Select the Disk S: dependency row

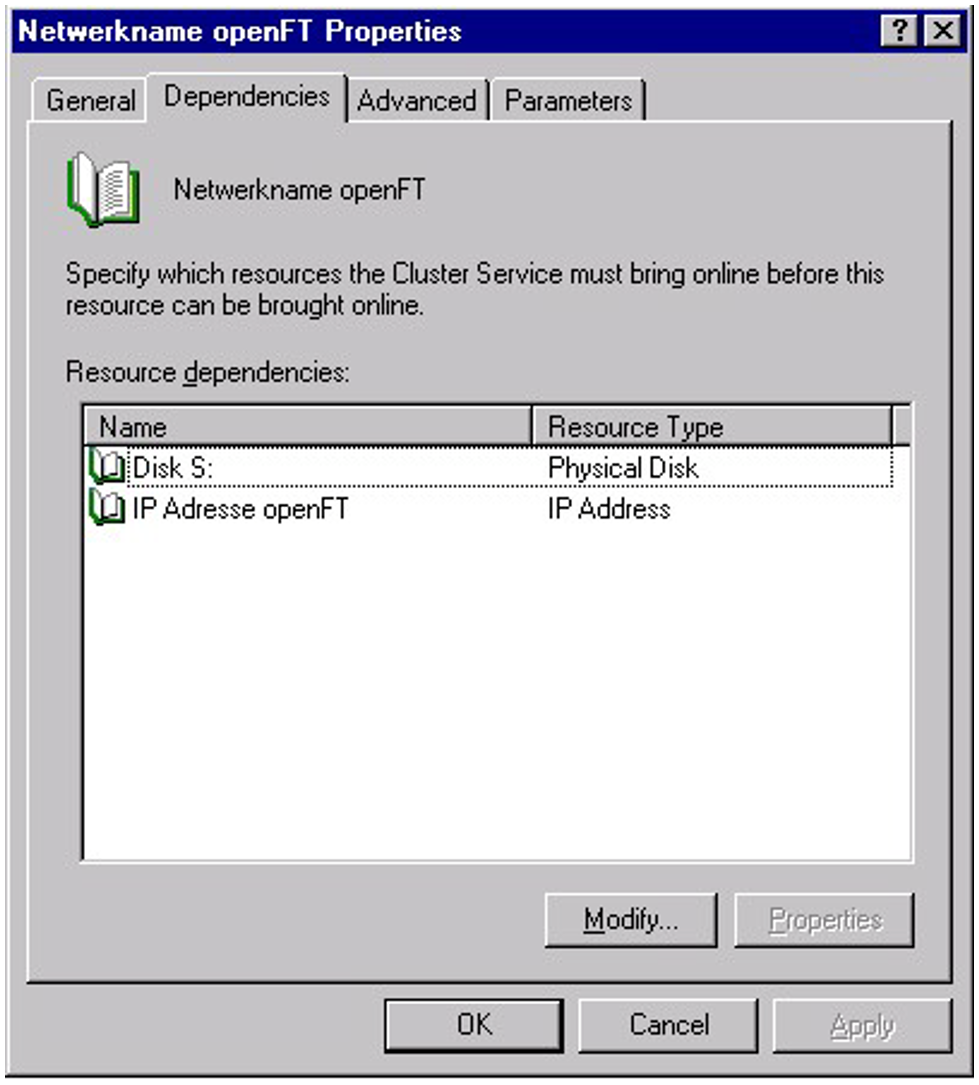(172, 467)
